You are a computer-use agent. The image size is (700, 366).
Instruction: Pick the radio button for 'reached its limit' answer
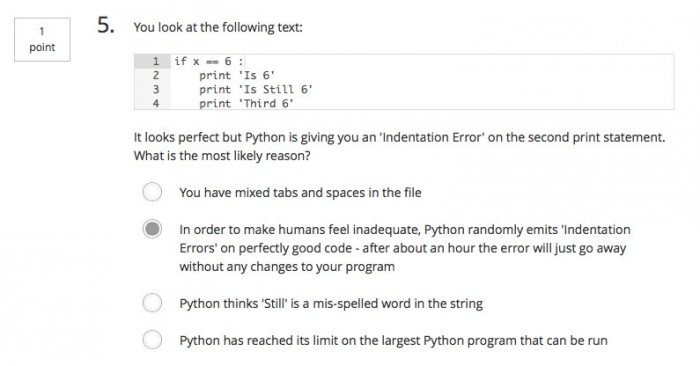(152, 340)
